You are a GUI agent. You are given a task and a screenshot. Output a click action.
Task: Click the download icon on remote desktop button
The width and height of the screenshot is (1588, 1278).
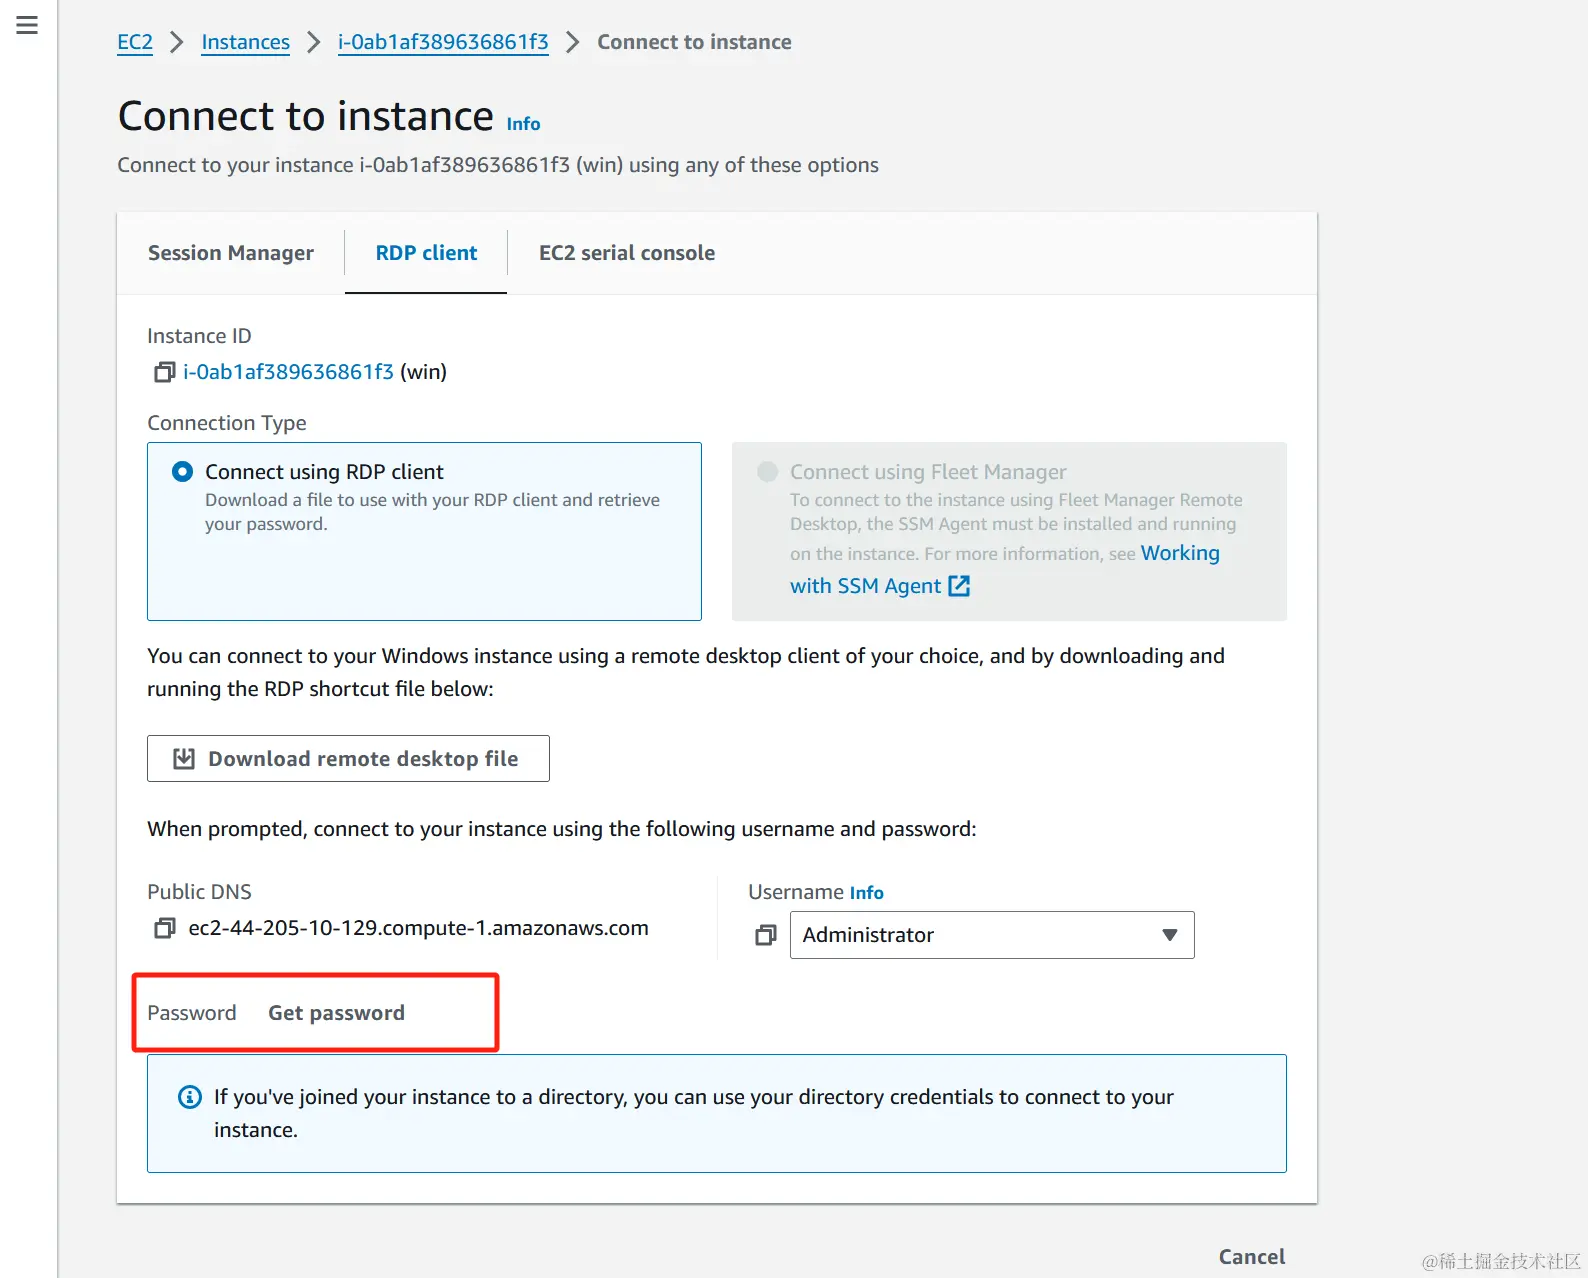click(184, 759)
